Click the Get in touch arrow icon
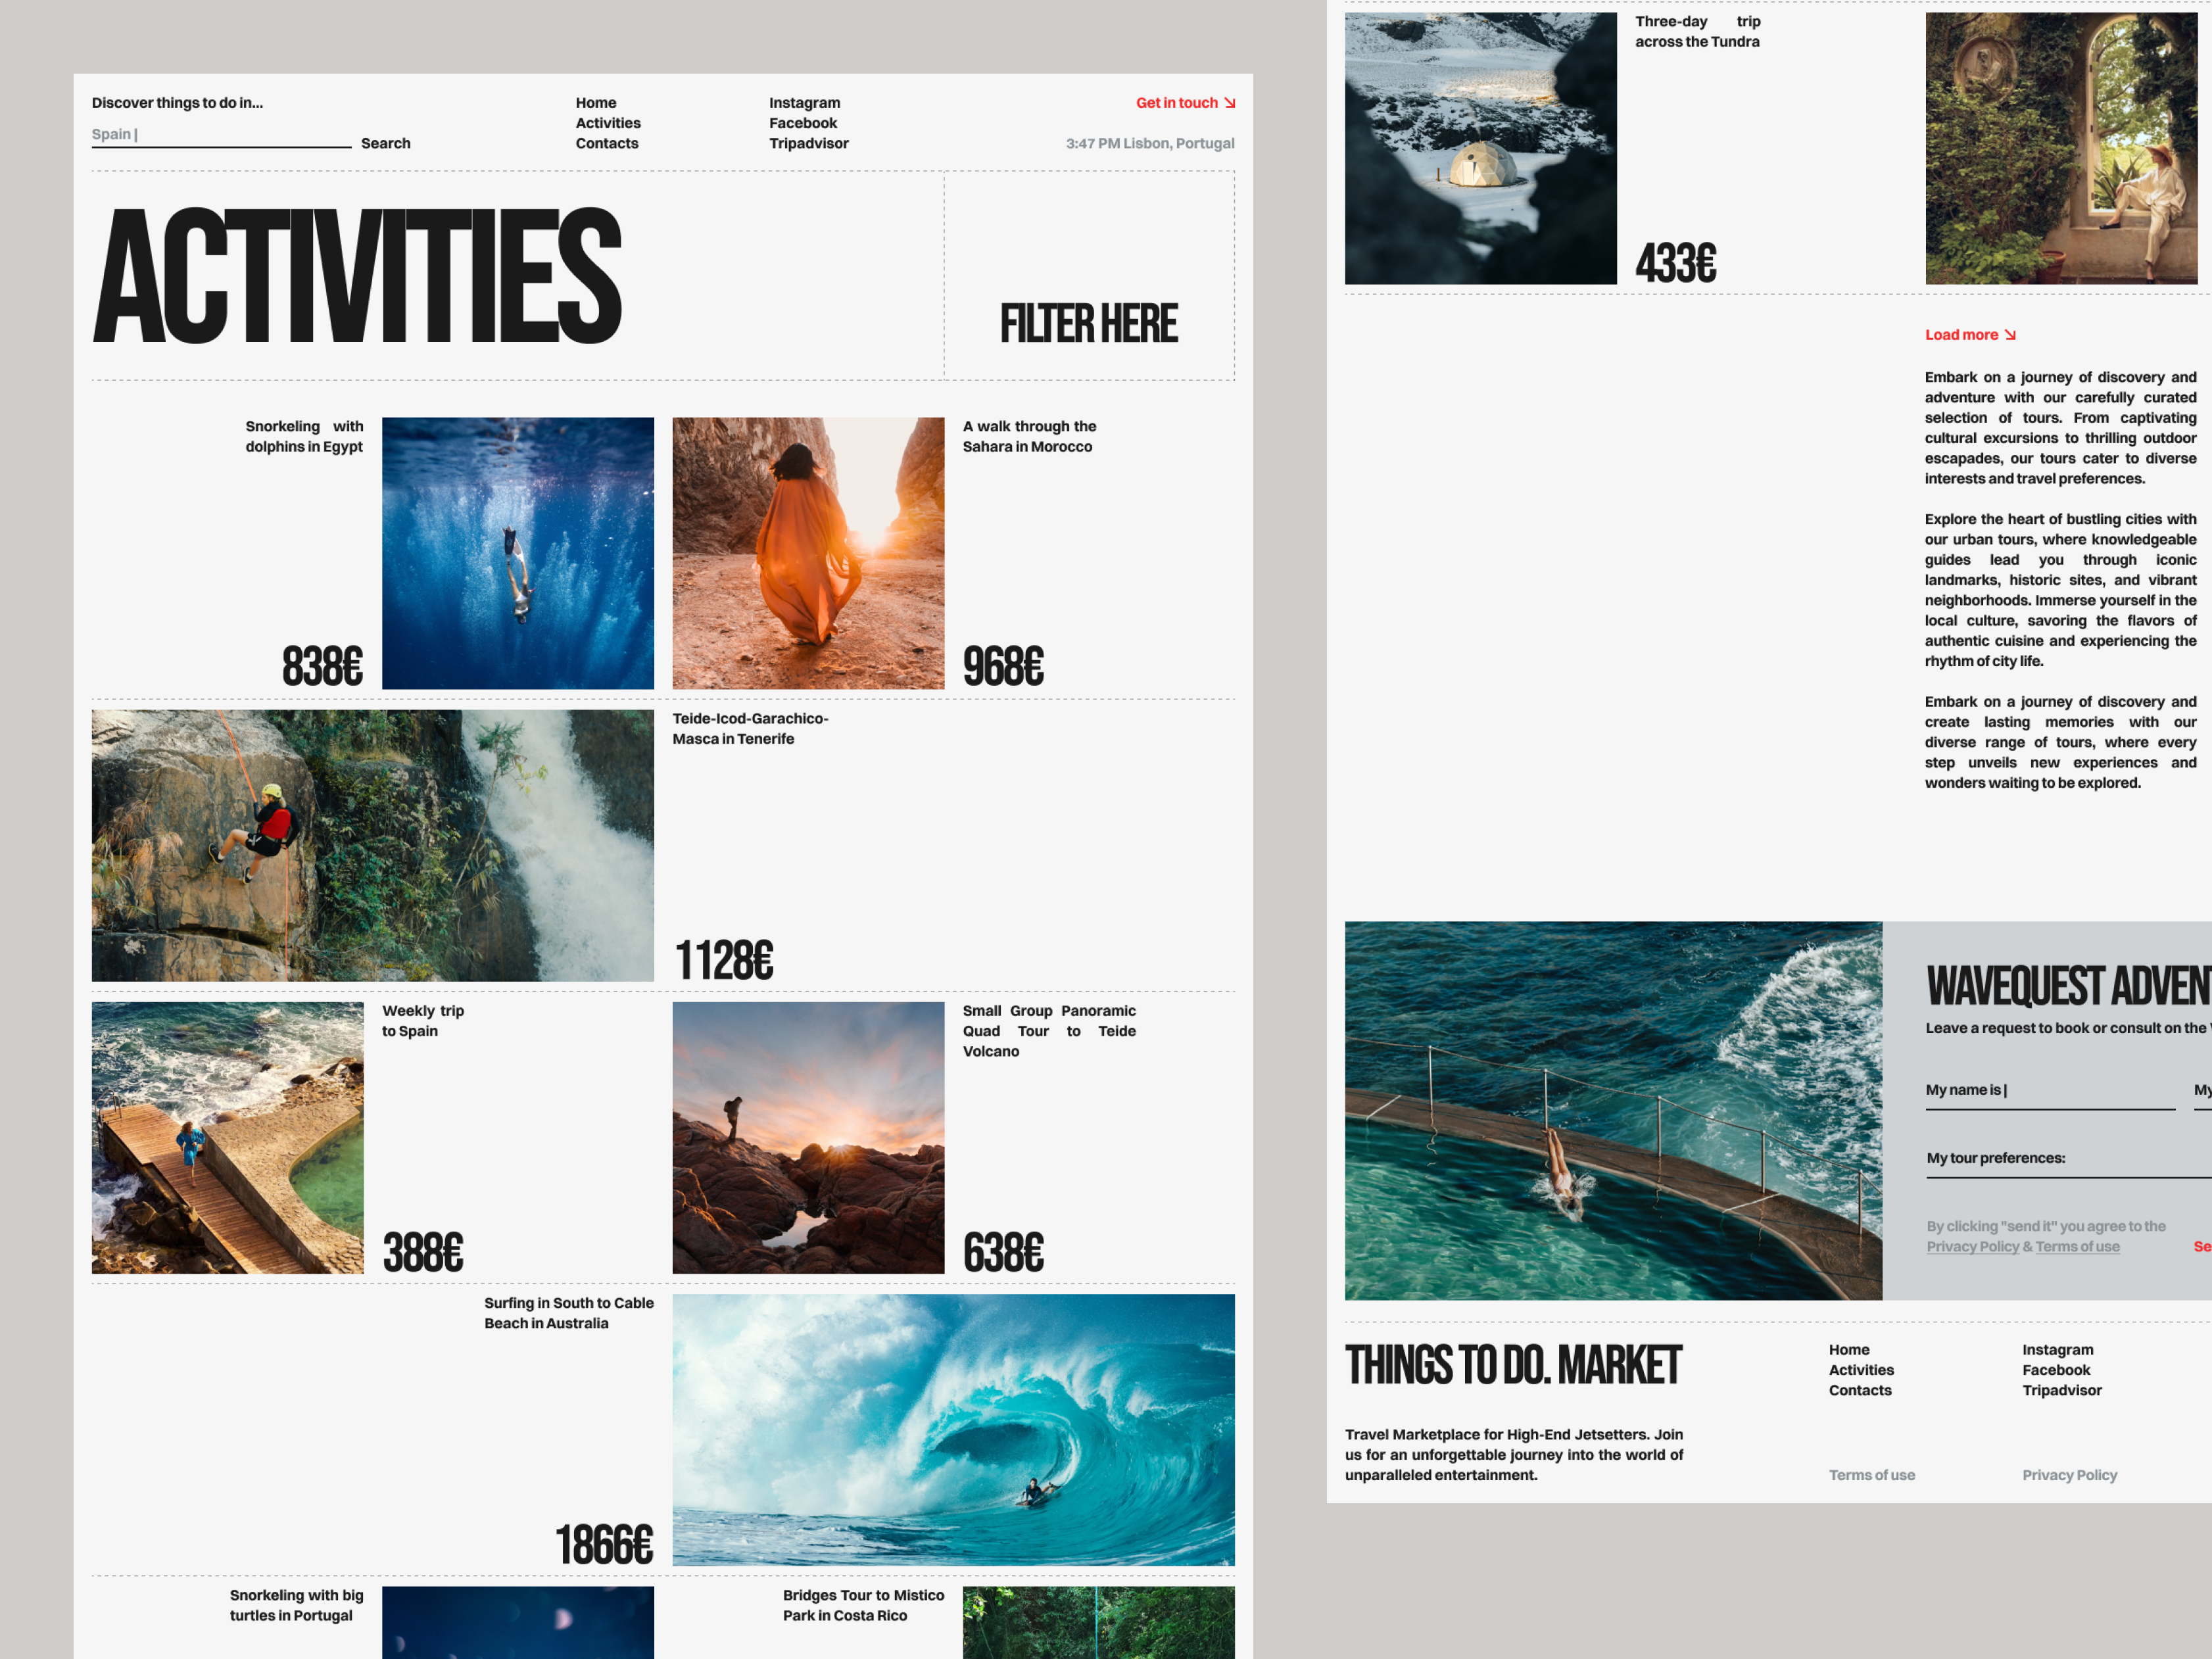The height and width of the screenshot is (1659, 2212). [1231, 102]
